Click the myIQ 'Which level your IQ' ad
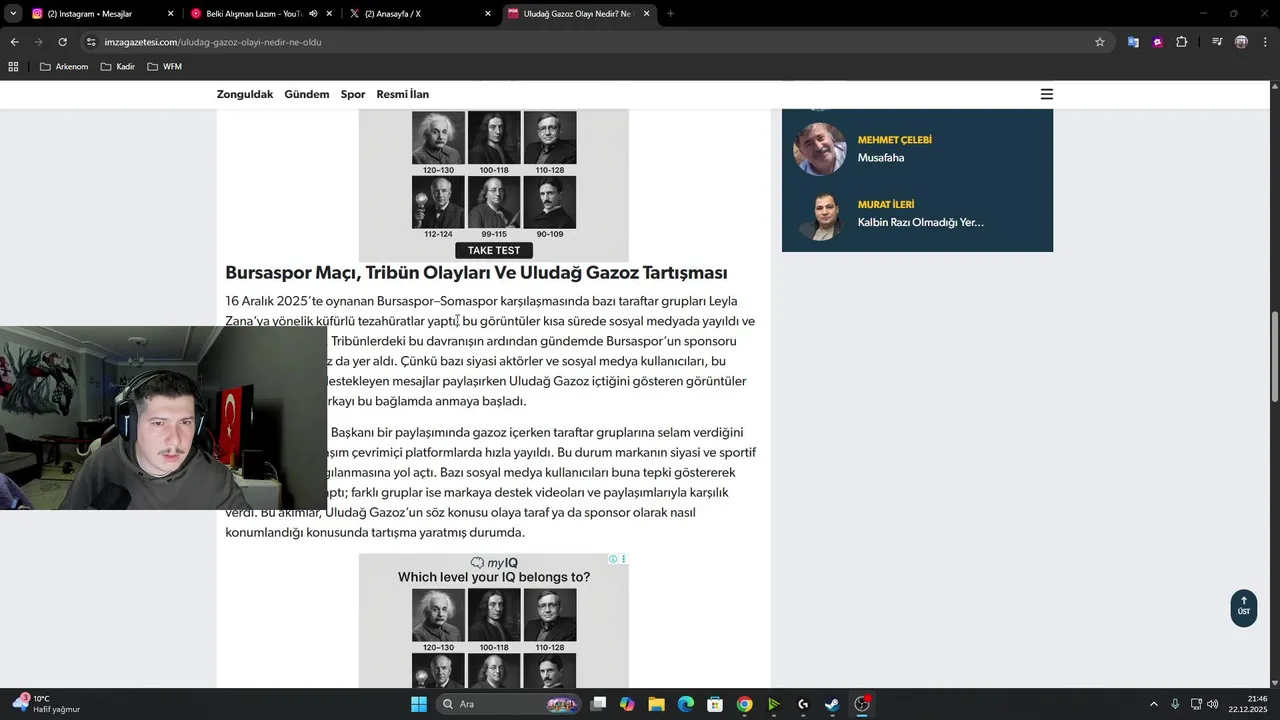Image resolution: width=1280 pixels, height=720 pixels. click(x=494, y=620)
